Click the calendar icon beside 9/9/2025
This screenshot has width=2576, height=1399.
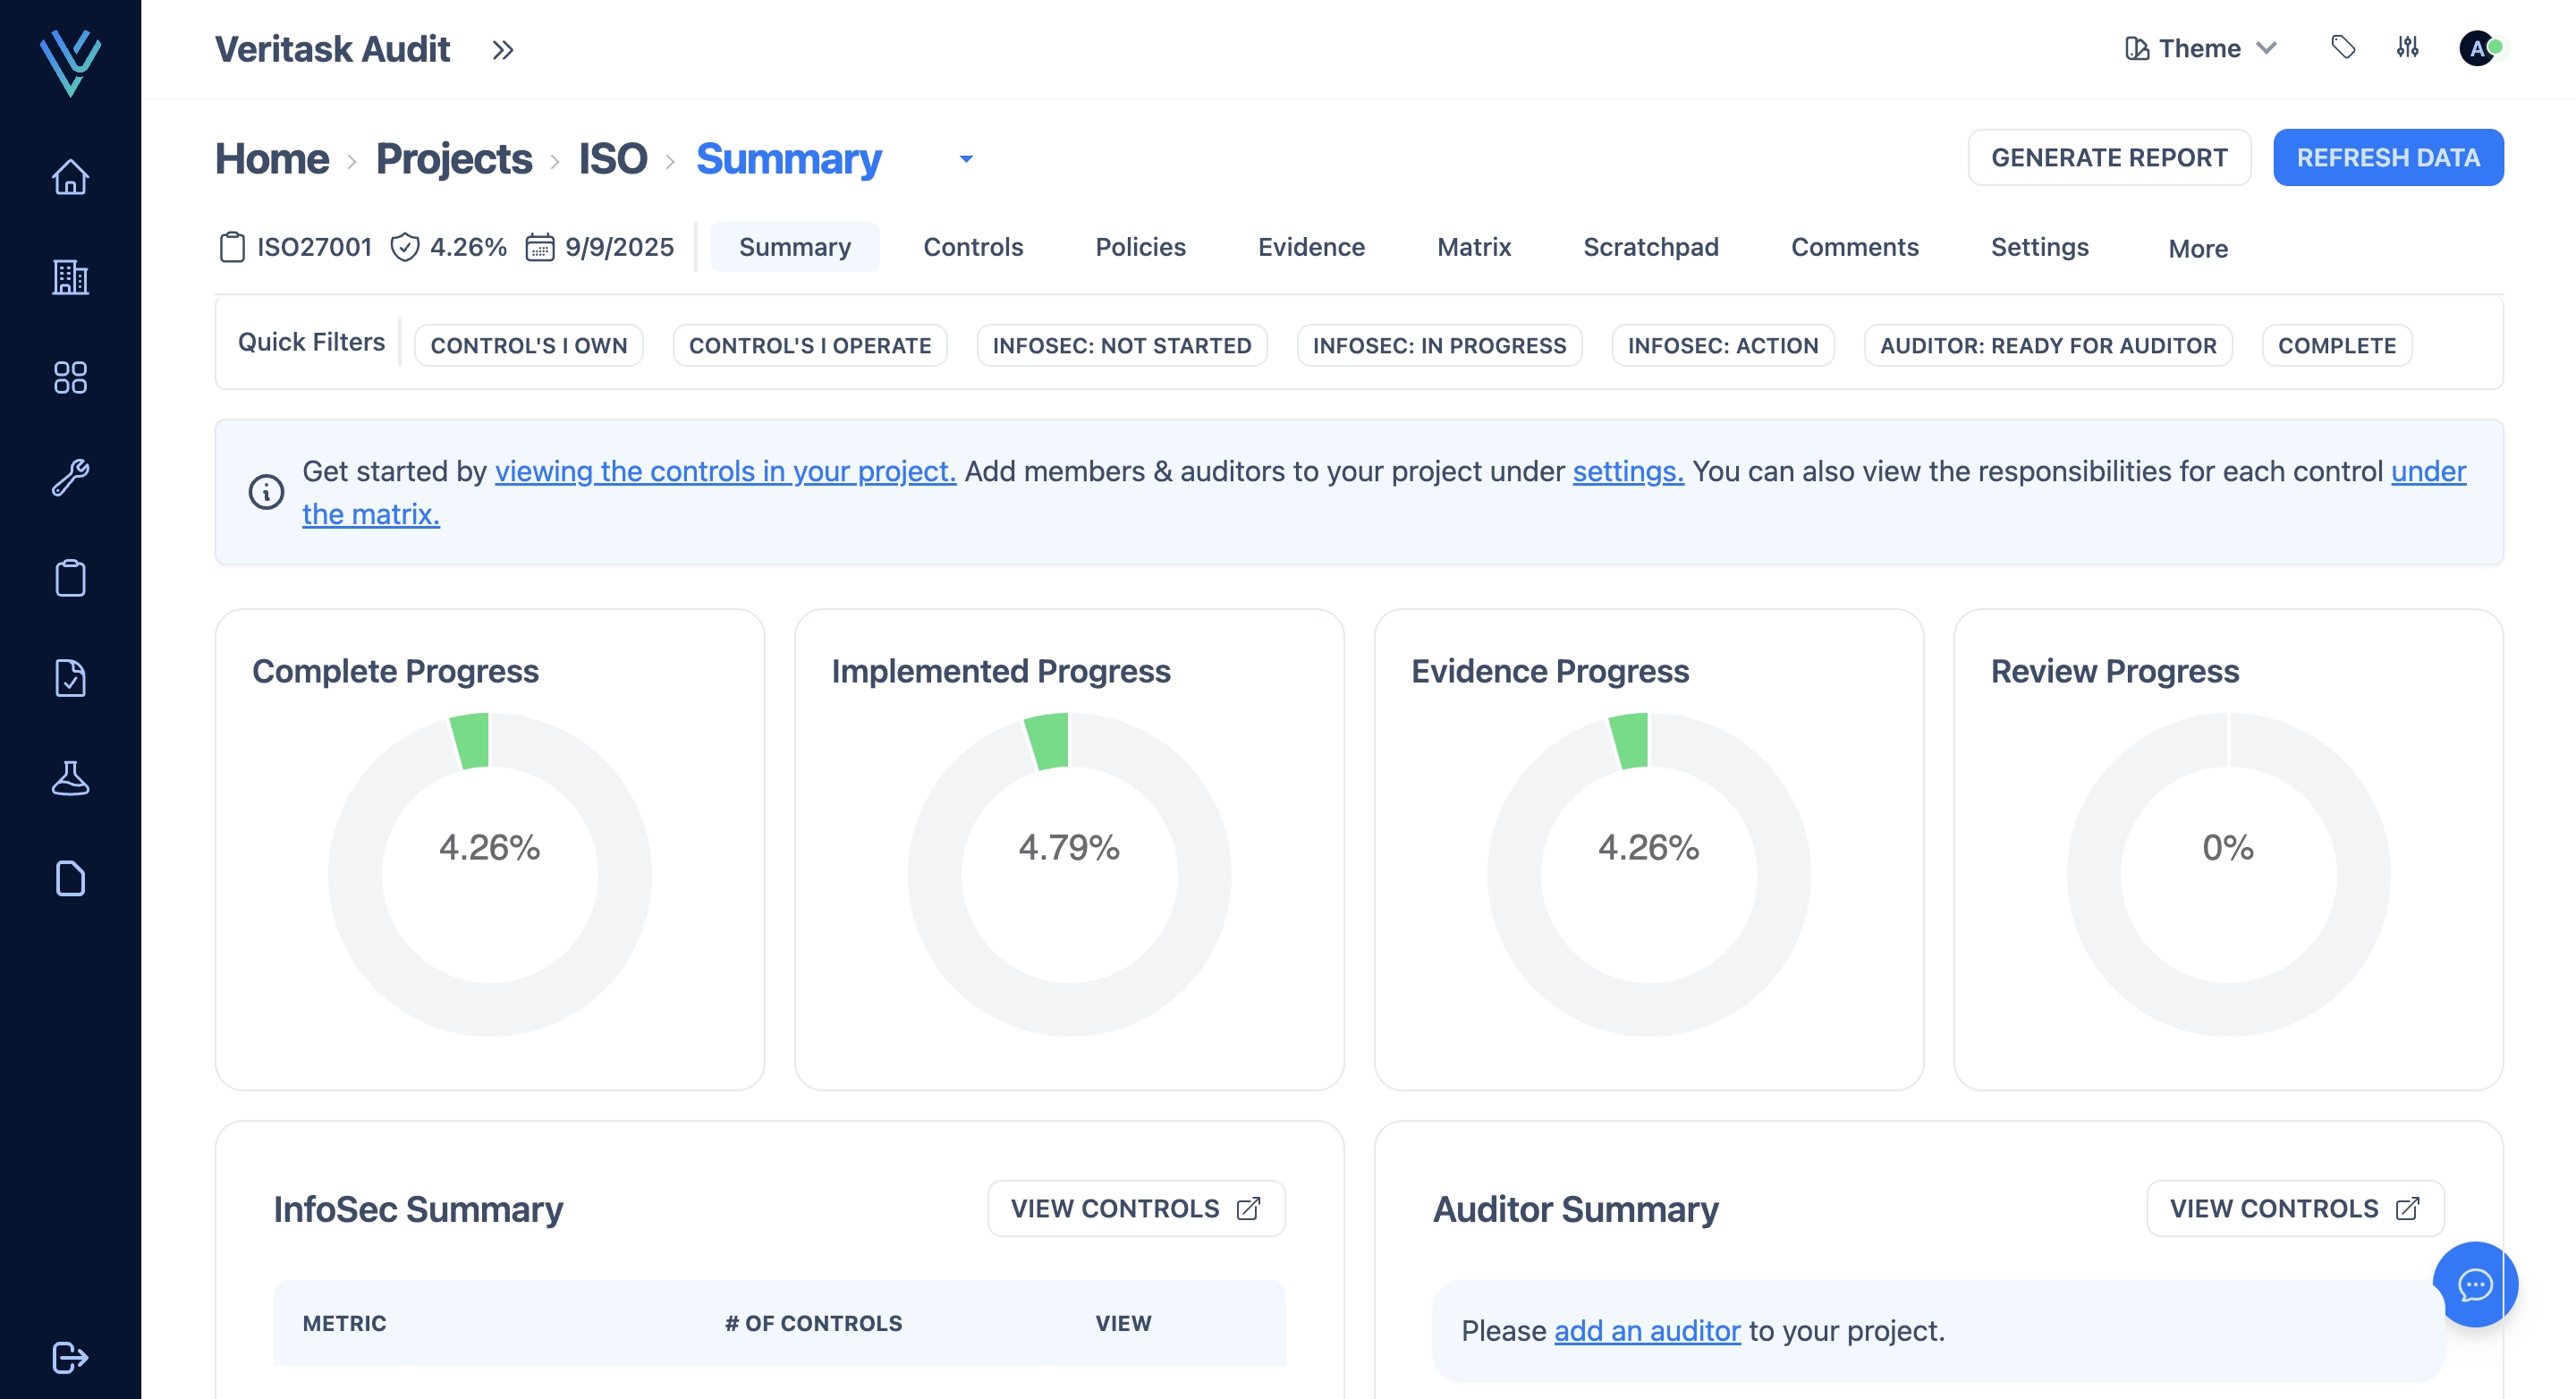(540, 247)
